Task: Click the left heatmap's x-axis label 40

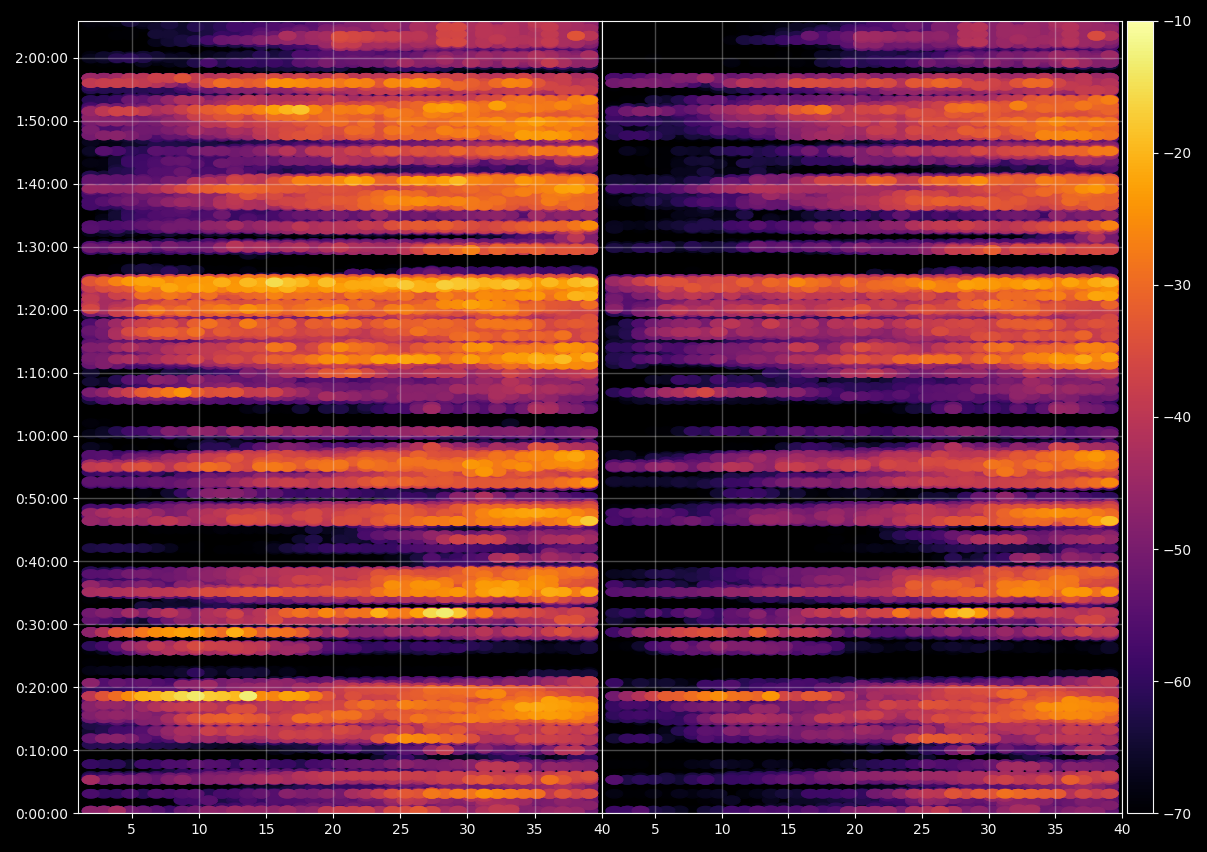Action: 601,830
